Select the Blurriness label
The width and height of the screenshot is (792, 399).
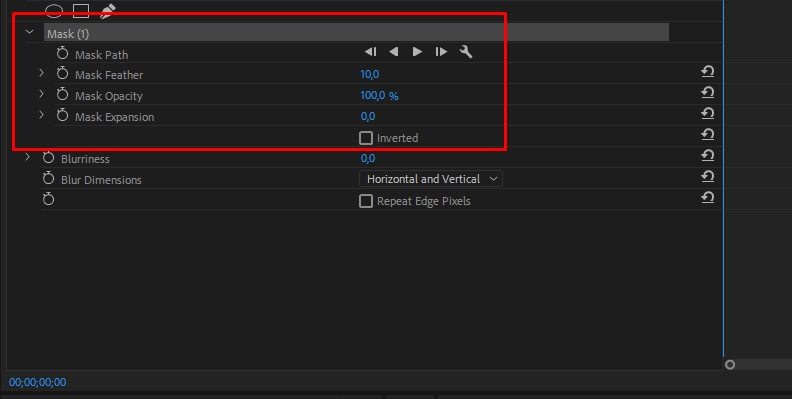pyautogui.click(x=85, y=159)
